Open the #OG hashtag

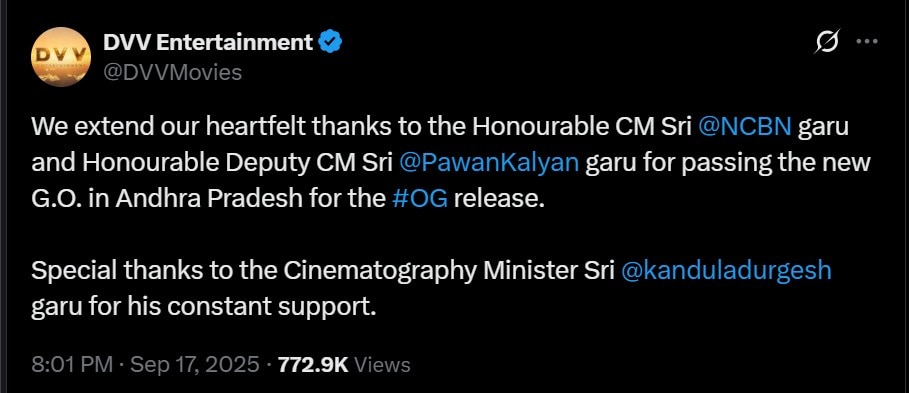pos(420,199)
